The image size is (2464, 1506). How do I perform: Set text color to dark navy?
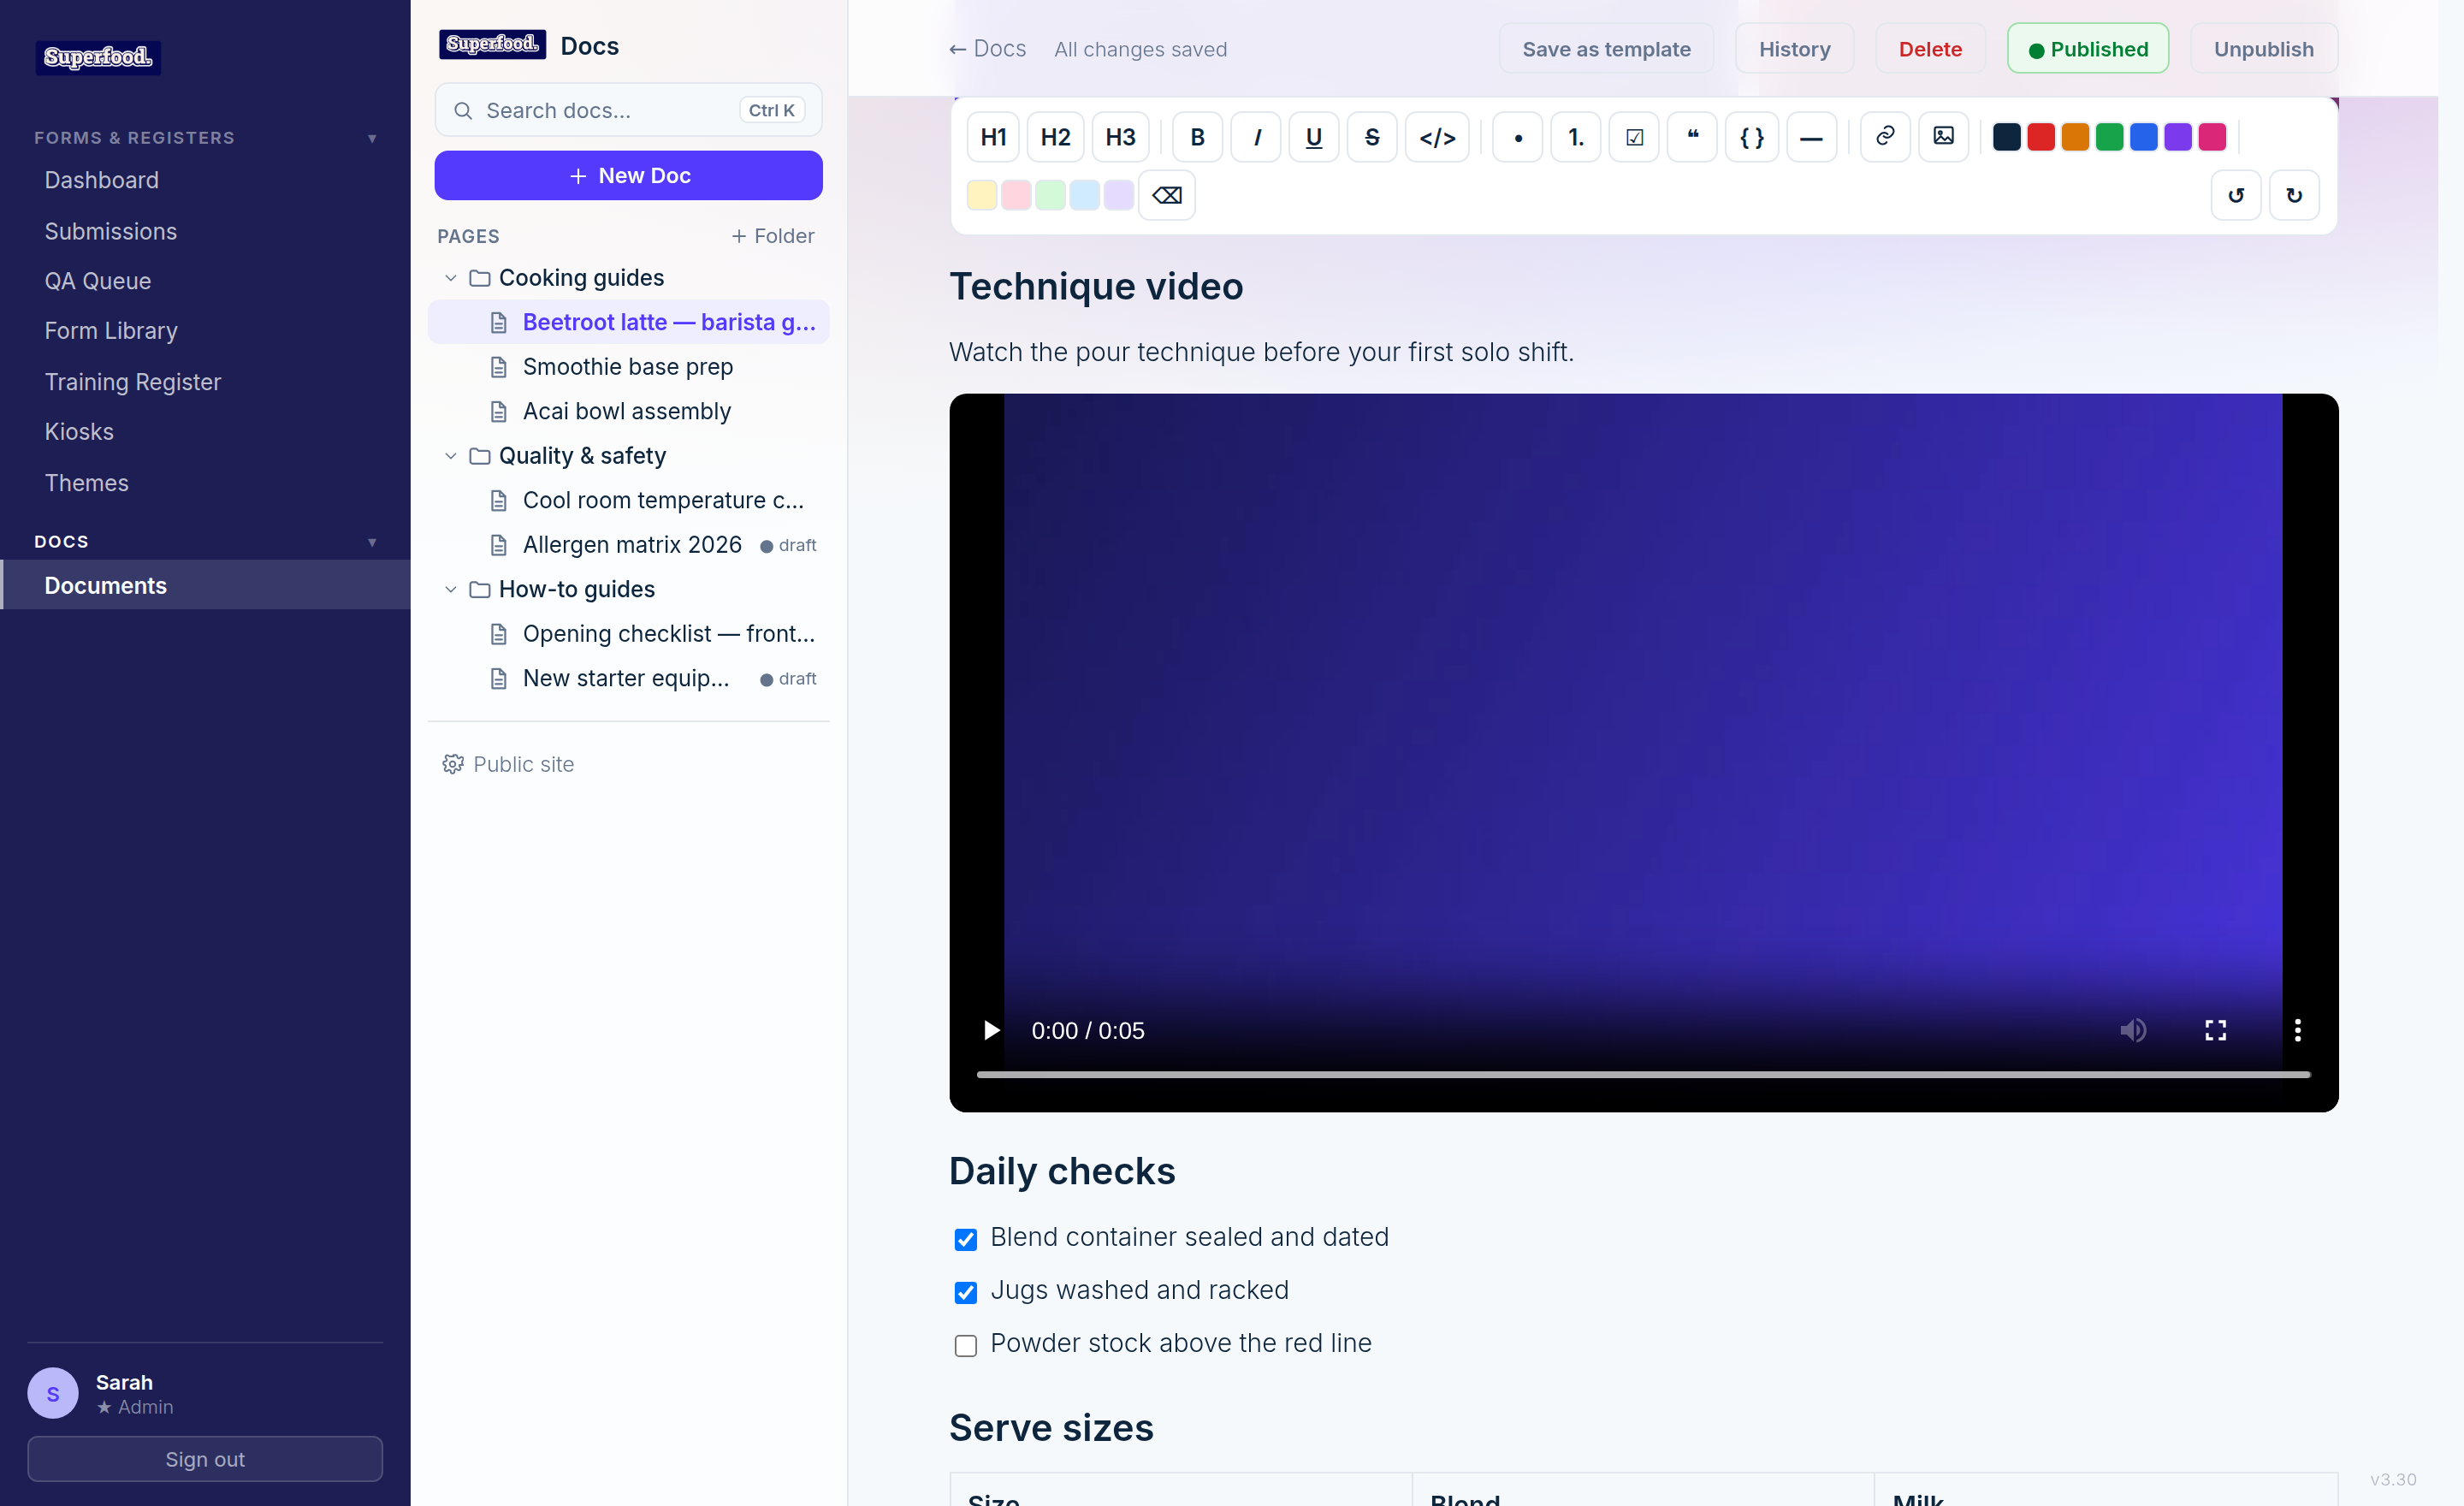tap(2006, 137)
